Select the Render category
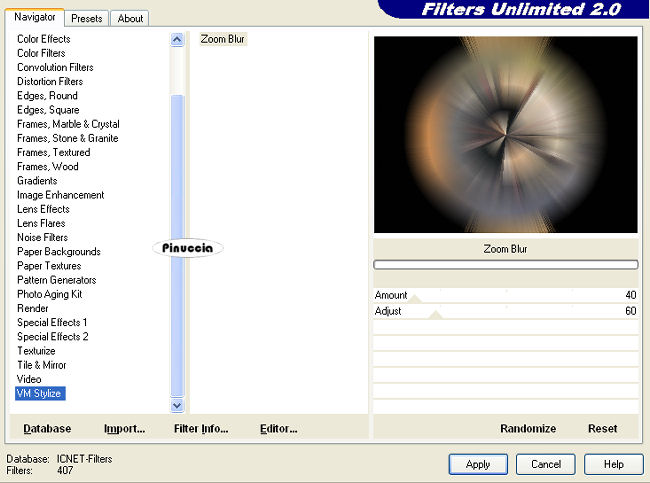Screen dimensions: 650x483 coord(33,308)
